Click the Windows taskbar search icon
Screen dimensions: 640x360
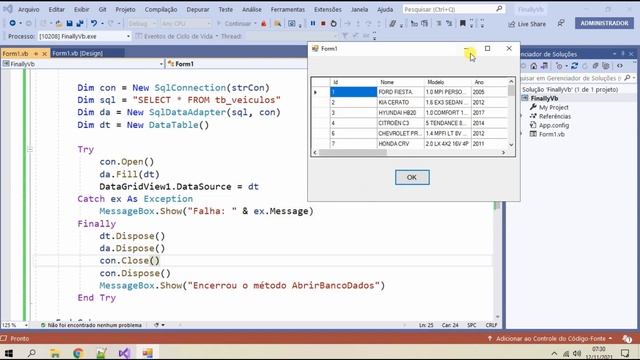pos(31,353)
